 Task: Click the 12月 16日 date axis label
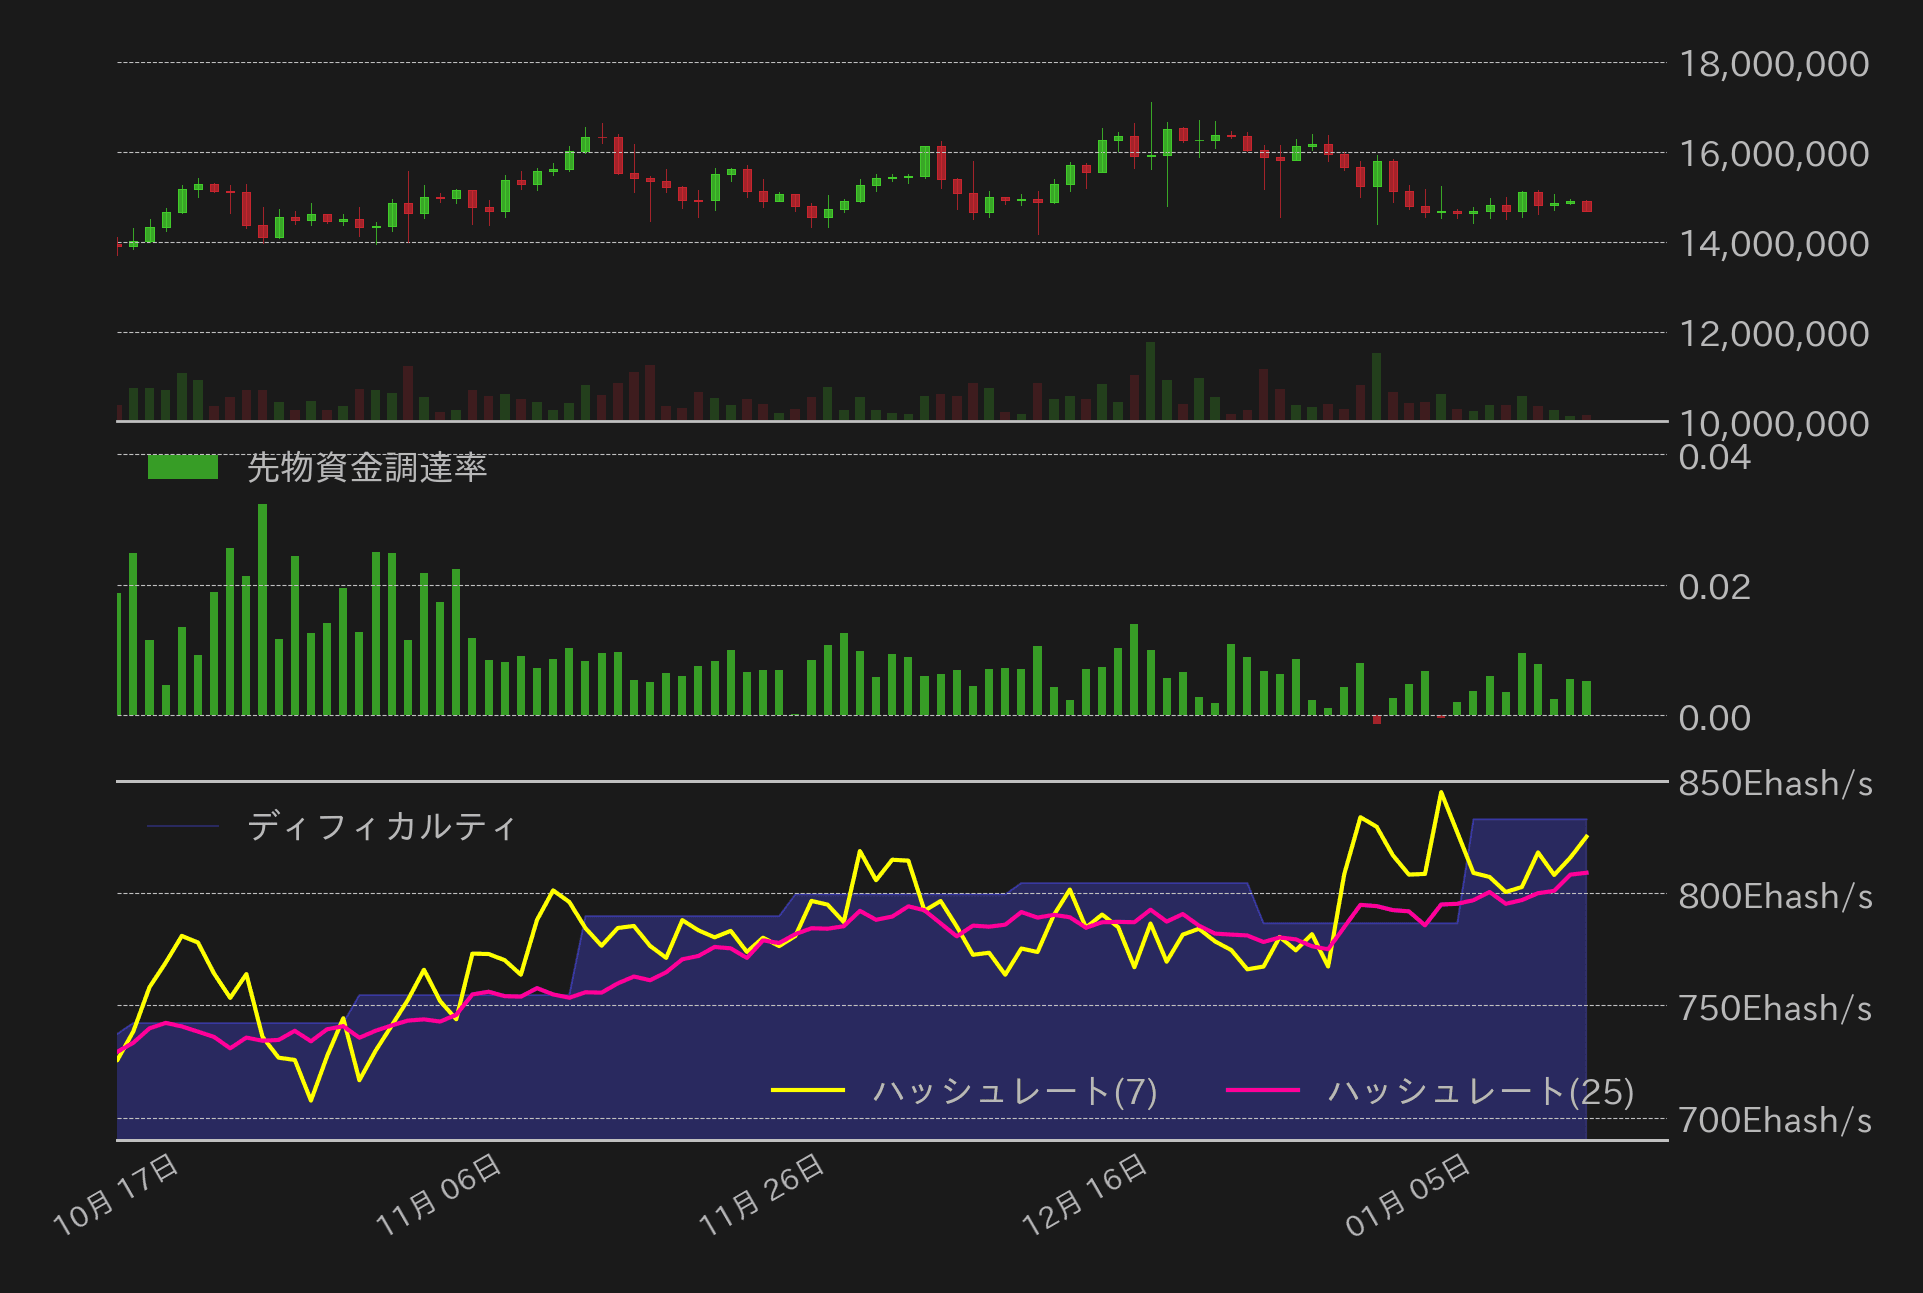click(x=1084, y=1194)
